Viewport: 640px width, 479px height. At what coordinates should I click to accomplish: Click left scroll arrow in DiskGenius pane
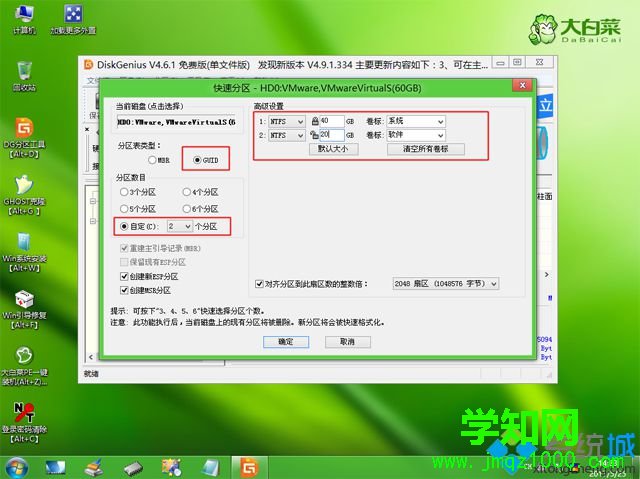pyautogui.click(x=91, y=357)
